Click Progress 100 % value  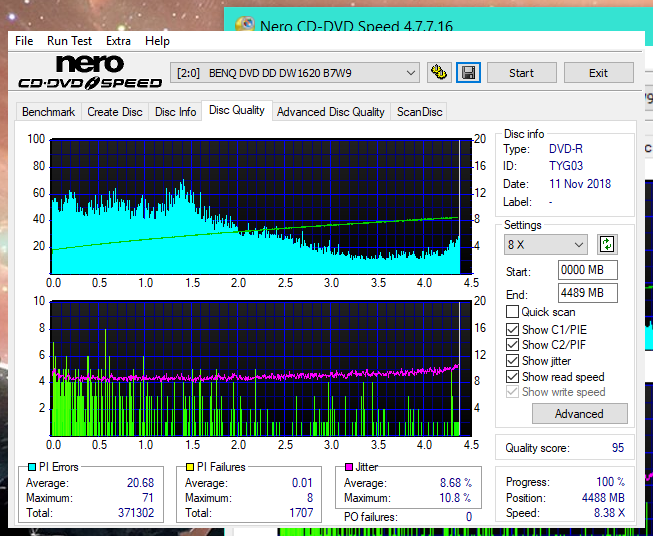click(611, 482)
